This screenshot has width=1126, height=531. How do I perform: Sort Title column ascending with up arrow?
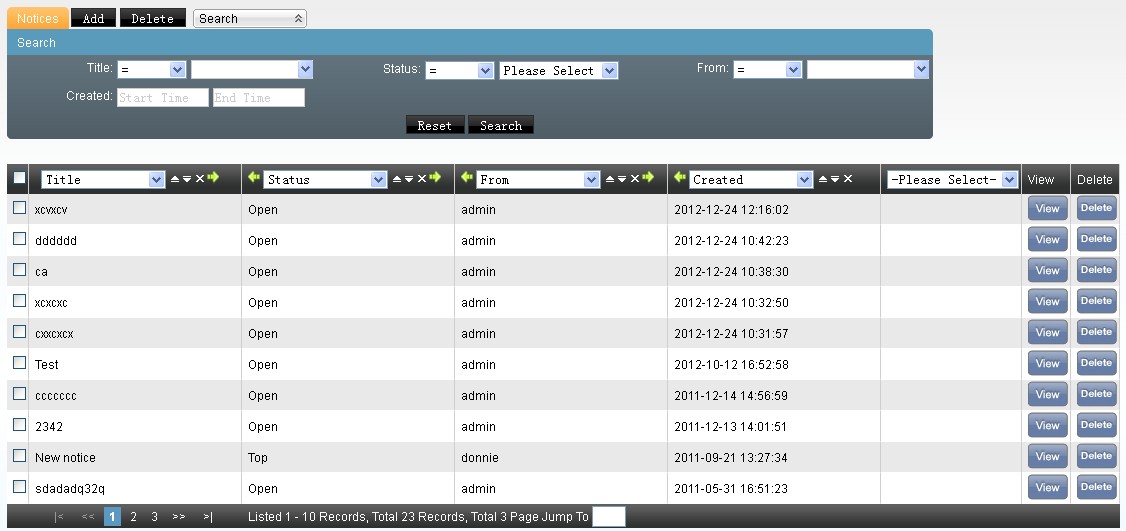(175, 179)
